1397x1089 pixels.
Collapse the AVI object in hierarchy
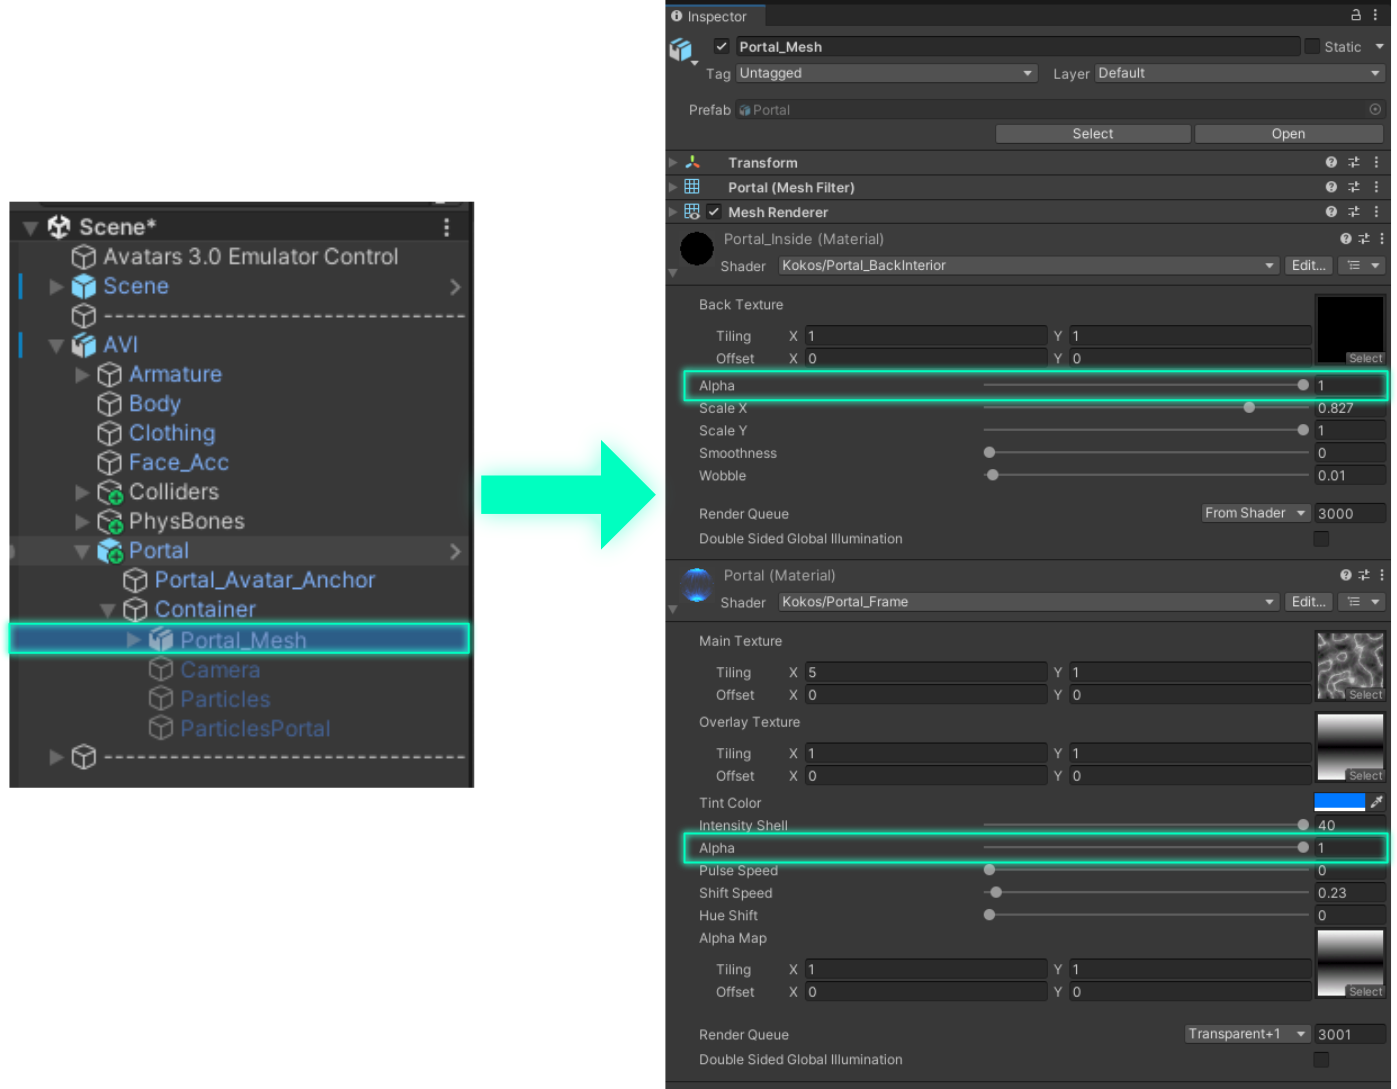(56, 346)
